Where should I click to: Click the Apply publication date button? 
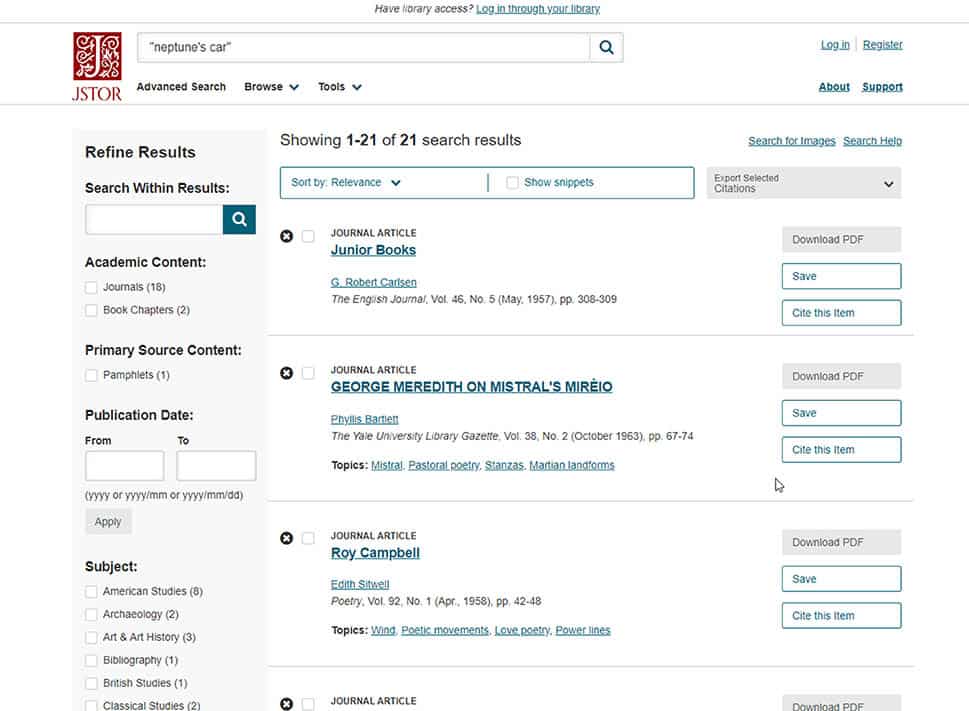pyautogui.click(x=108, y=522)
